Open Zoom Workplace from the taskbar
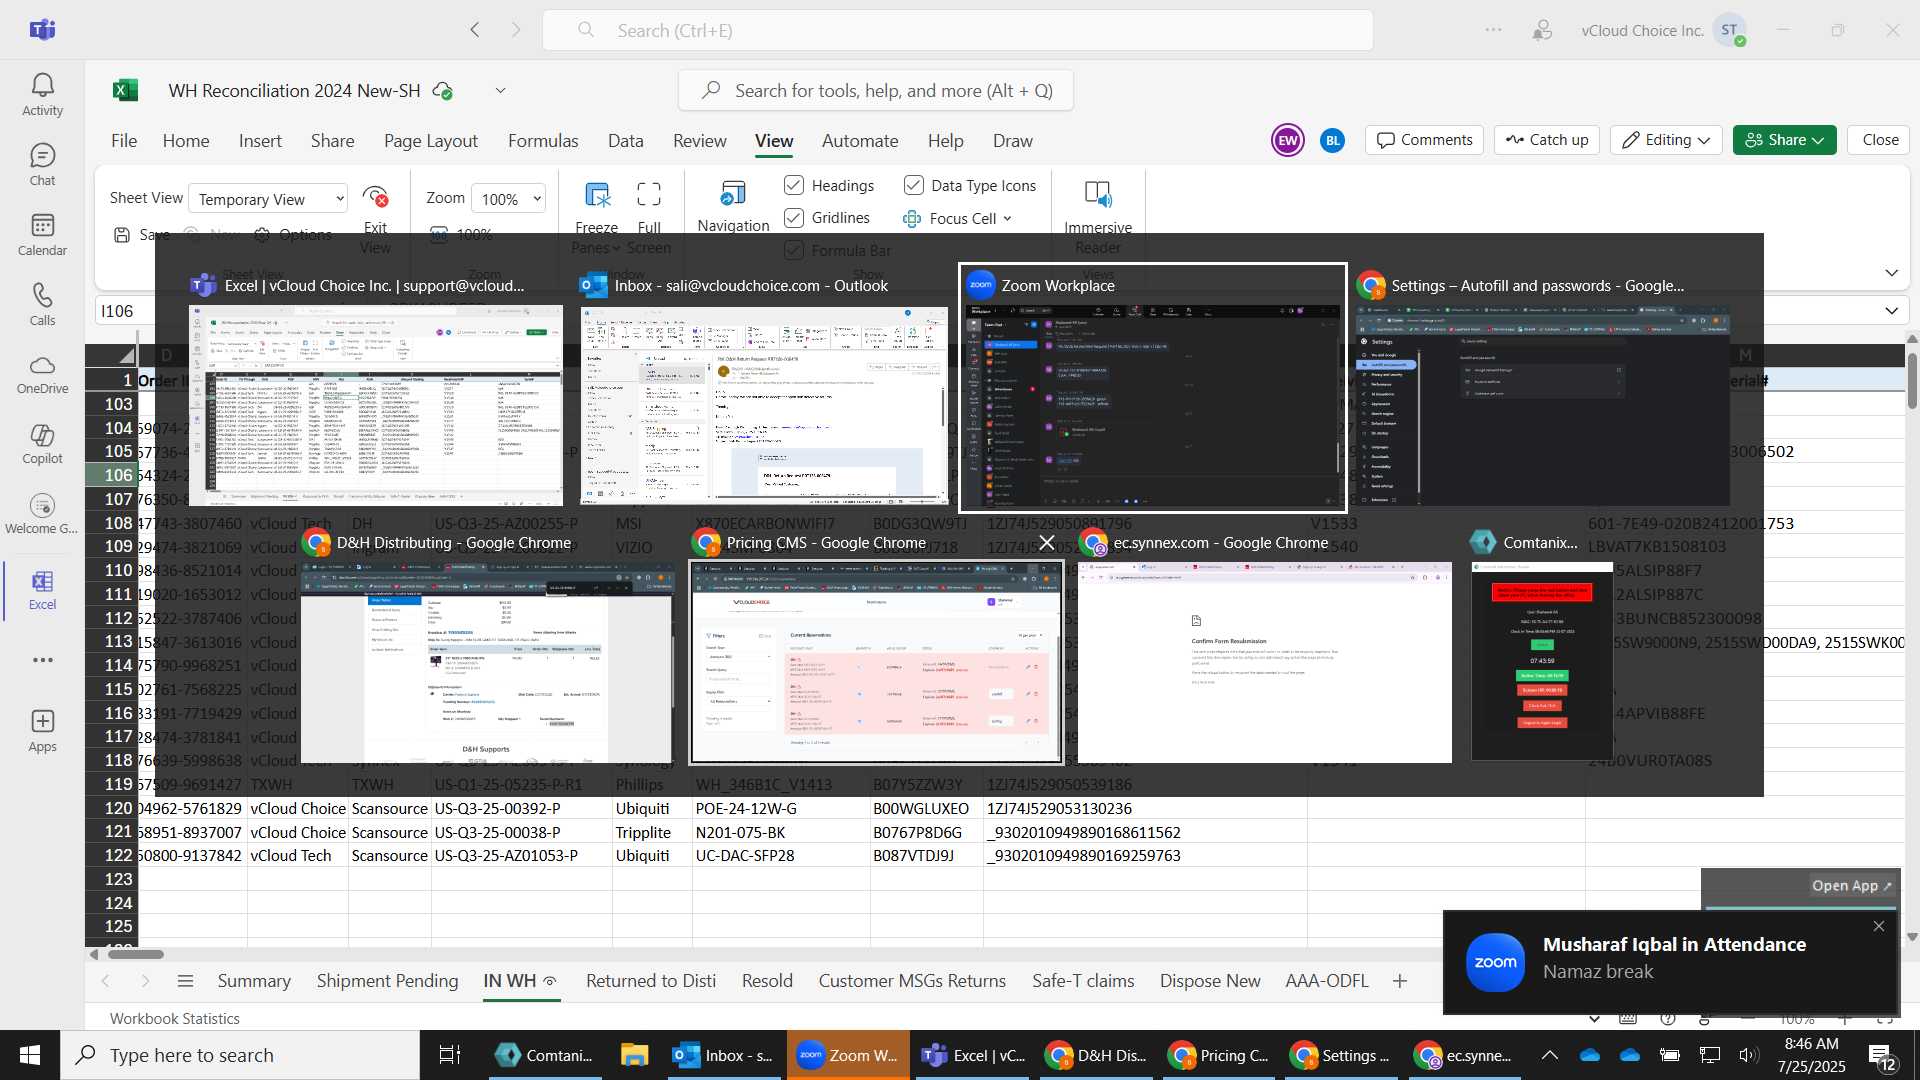 (848, 1055)
